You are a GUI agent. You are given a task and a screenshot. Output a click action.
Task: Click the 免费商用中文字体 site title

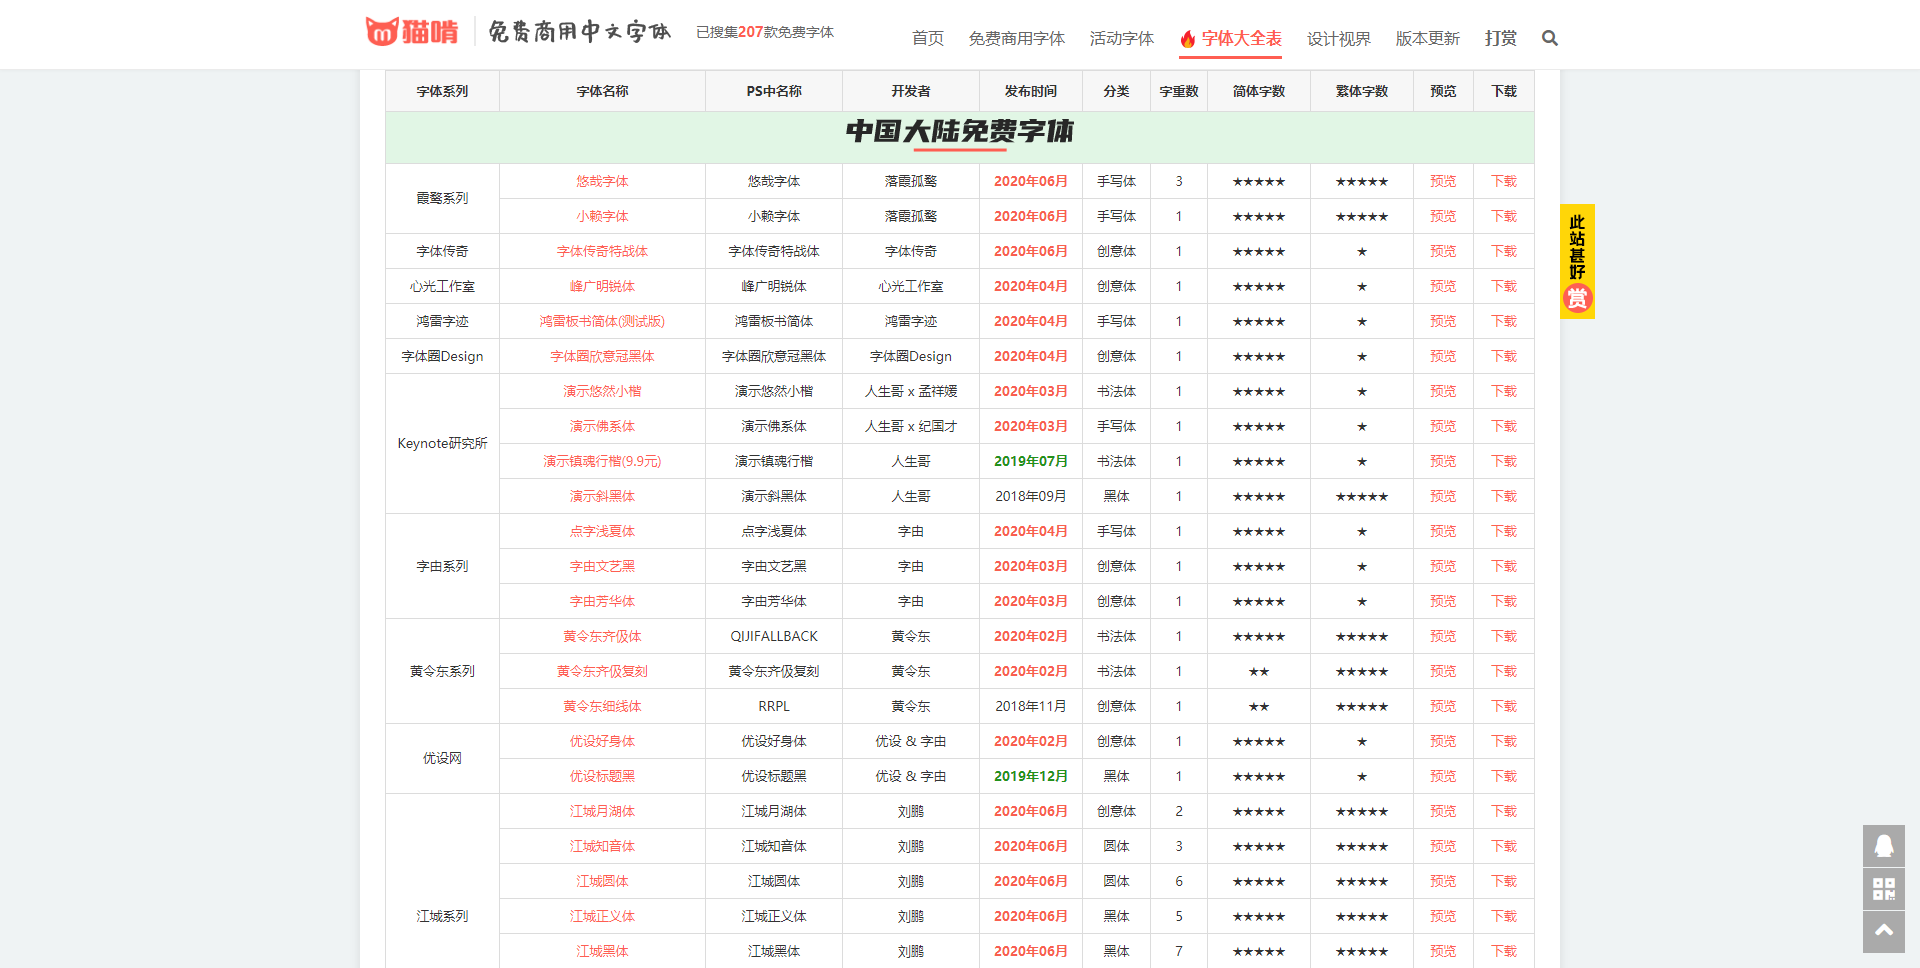tap(579, 32)
